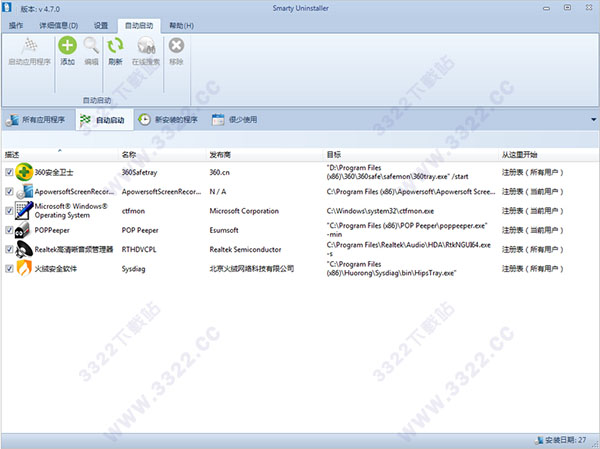Viewport: 600px width, 449px height.
Task: Select the 火绒安全软件 orange shield icon
Action: [24, 268]
